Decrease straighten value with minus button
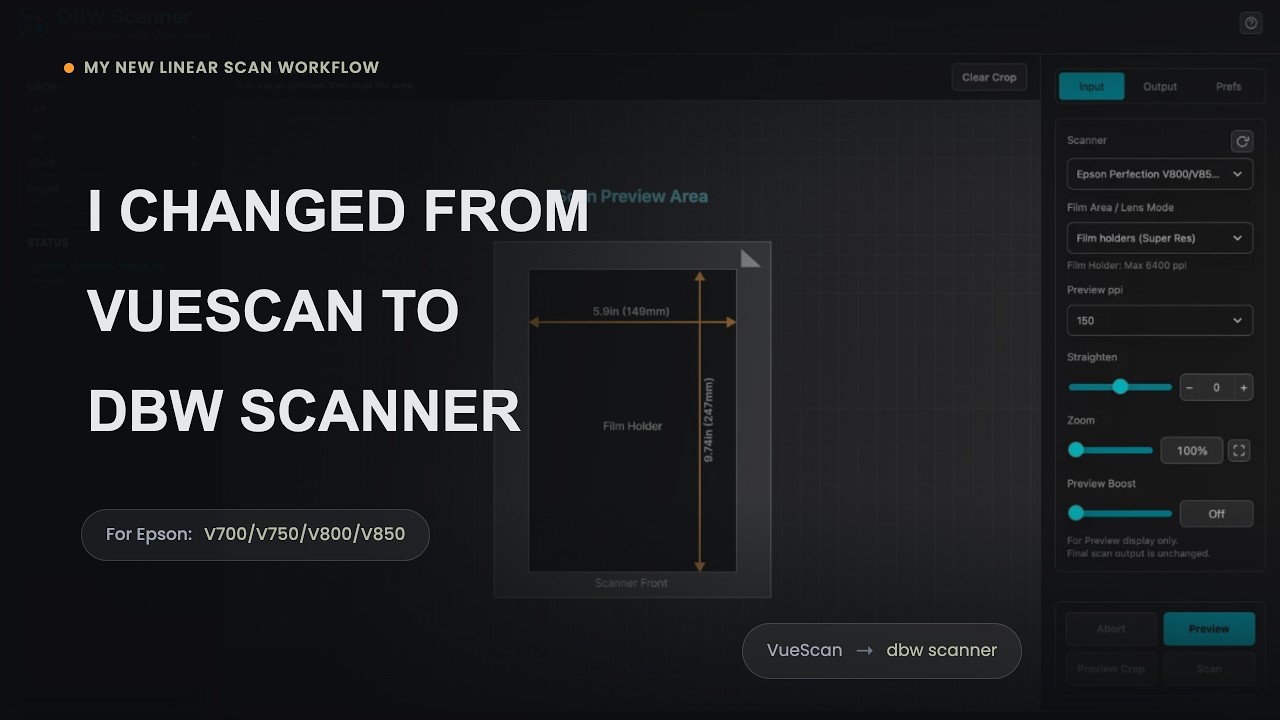Screen dimensions: 1280x720 point(1189,387)
